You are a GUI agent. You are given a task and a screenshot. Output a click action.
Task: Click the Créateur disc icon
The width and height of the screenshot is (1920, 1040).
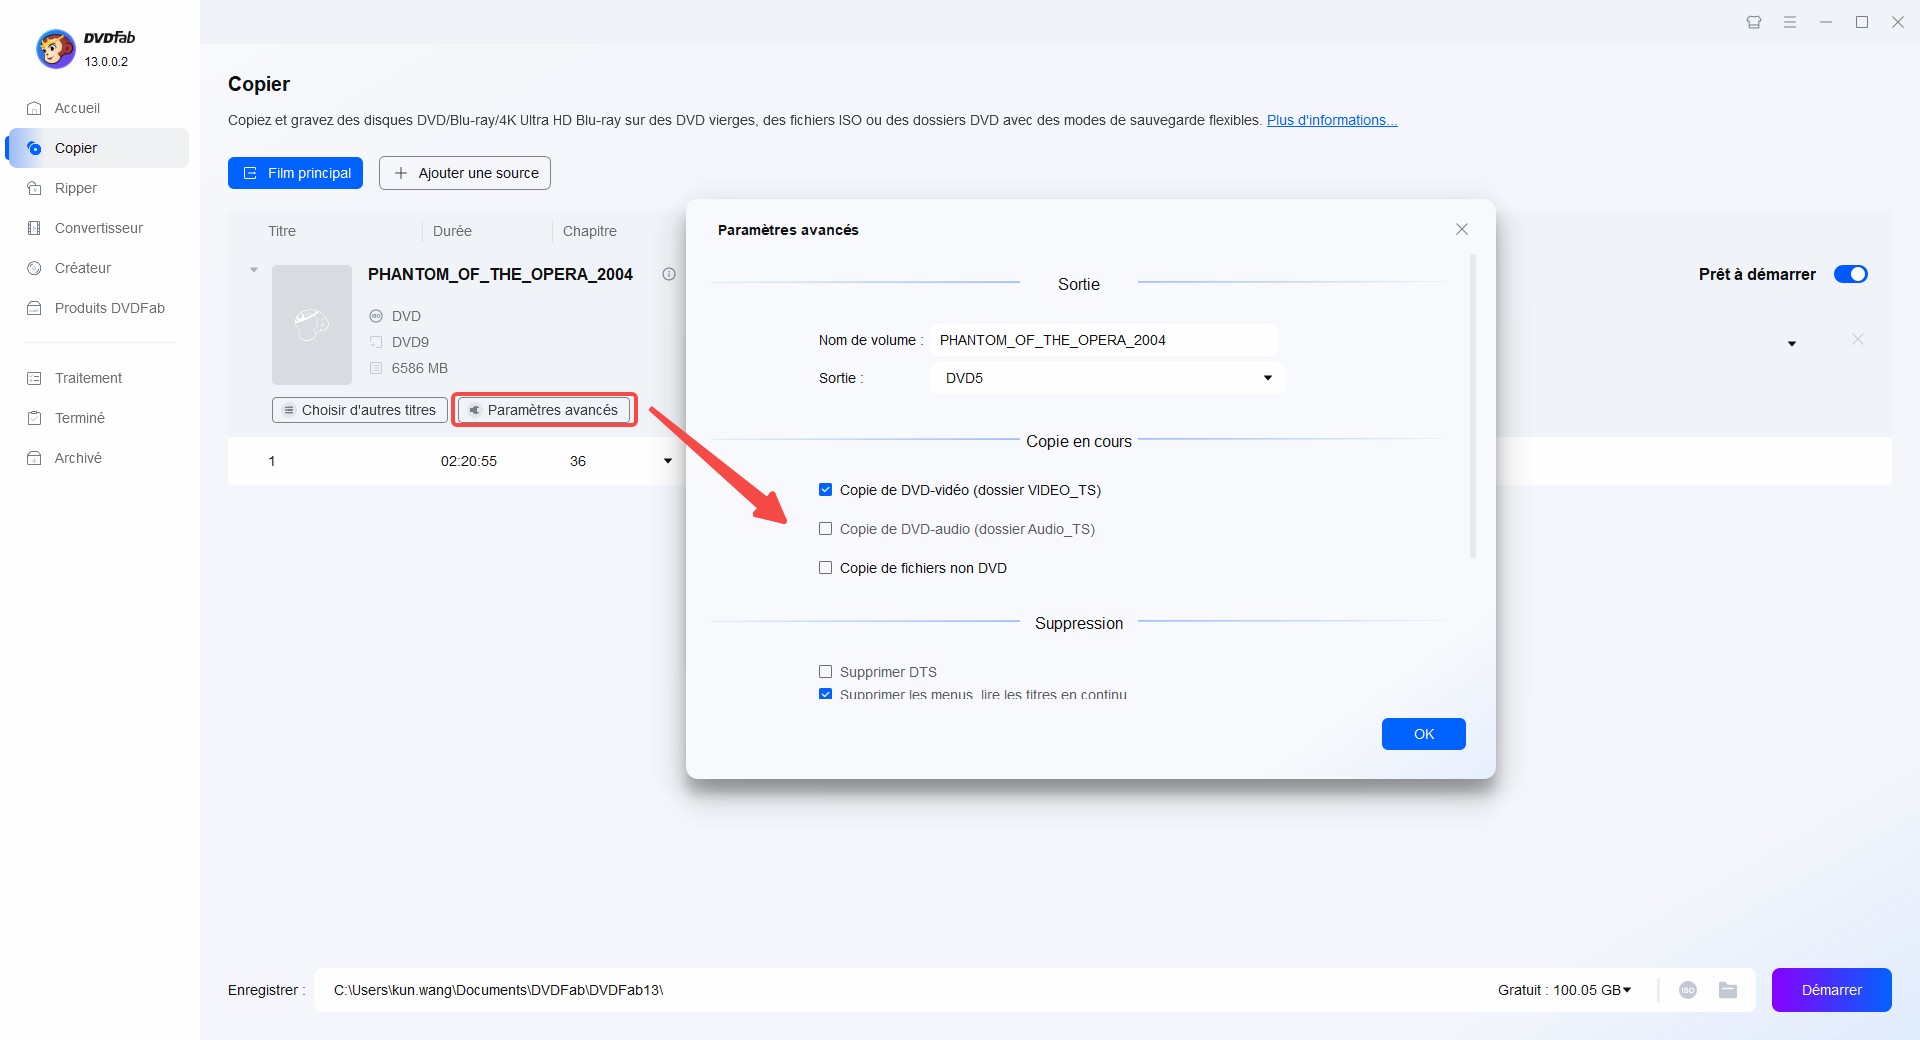coord(34,268)
